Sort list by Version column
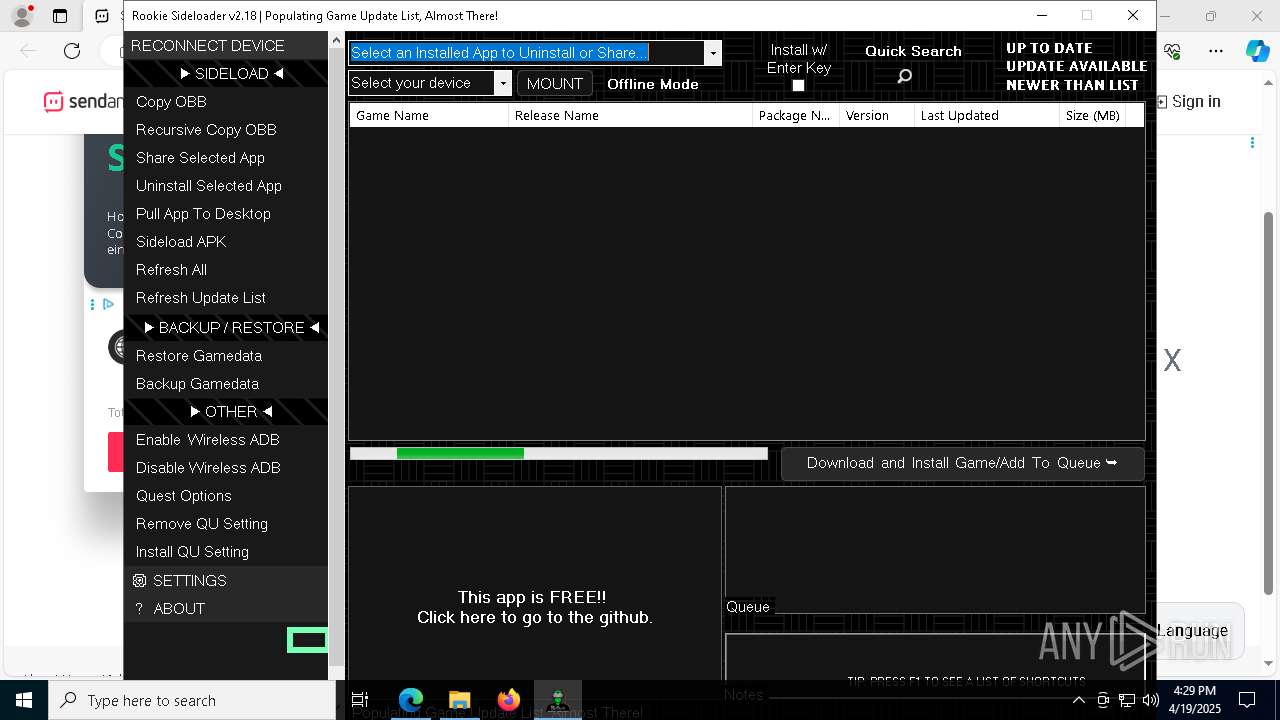 877,115
